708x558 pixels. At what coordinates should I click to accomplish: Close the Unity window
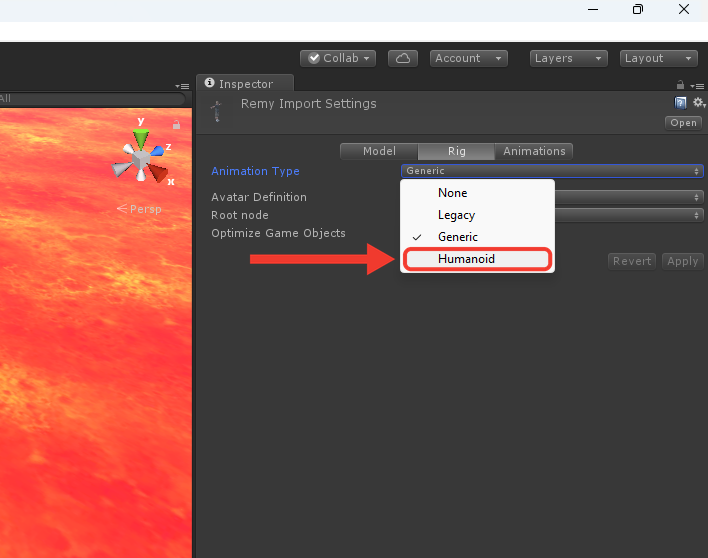pos(684,9)
